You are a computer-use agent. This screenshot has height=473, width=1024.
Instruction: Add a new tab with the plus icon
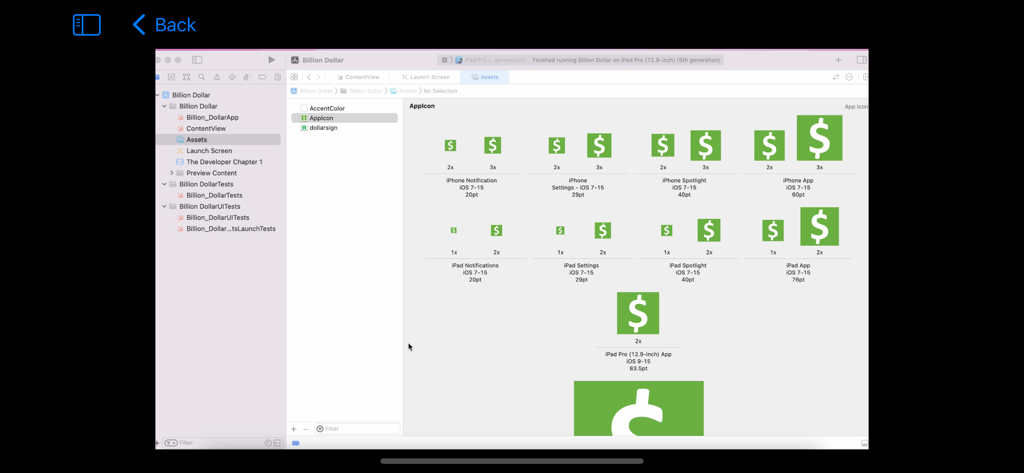tap(839, 60)
